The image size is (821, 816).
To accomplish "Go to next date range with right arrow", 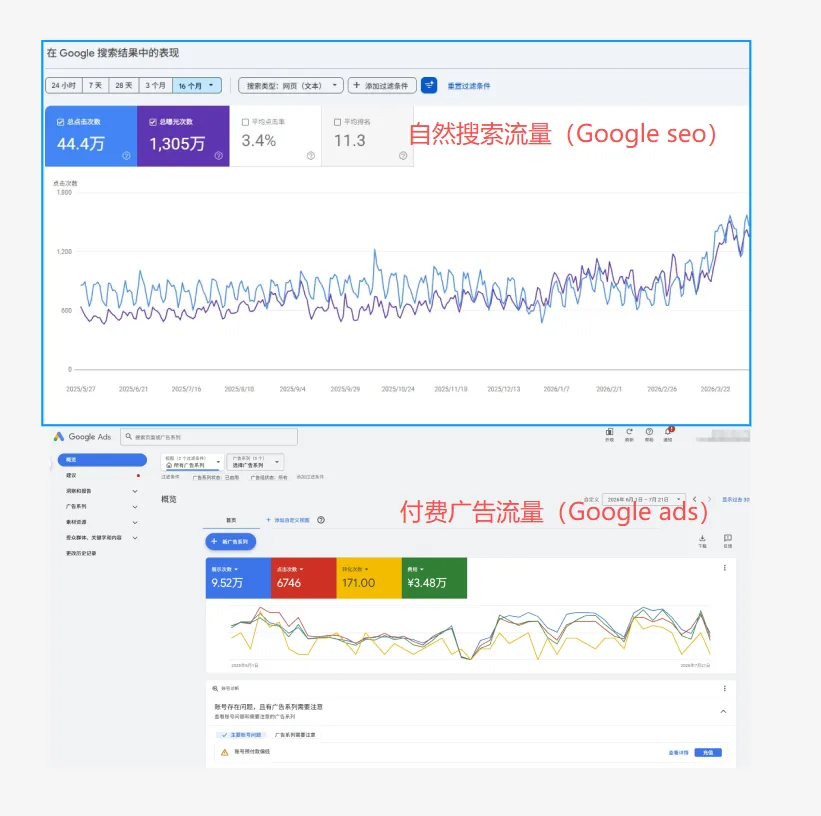I will (x=709, y=499).
